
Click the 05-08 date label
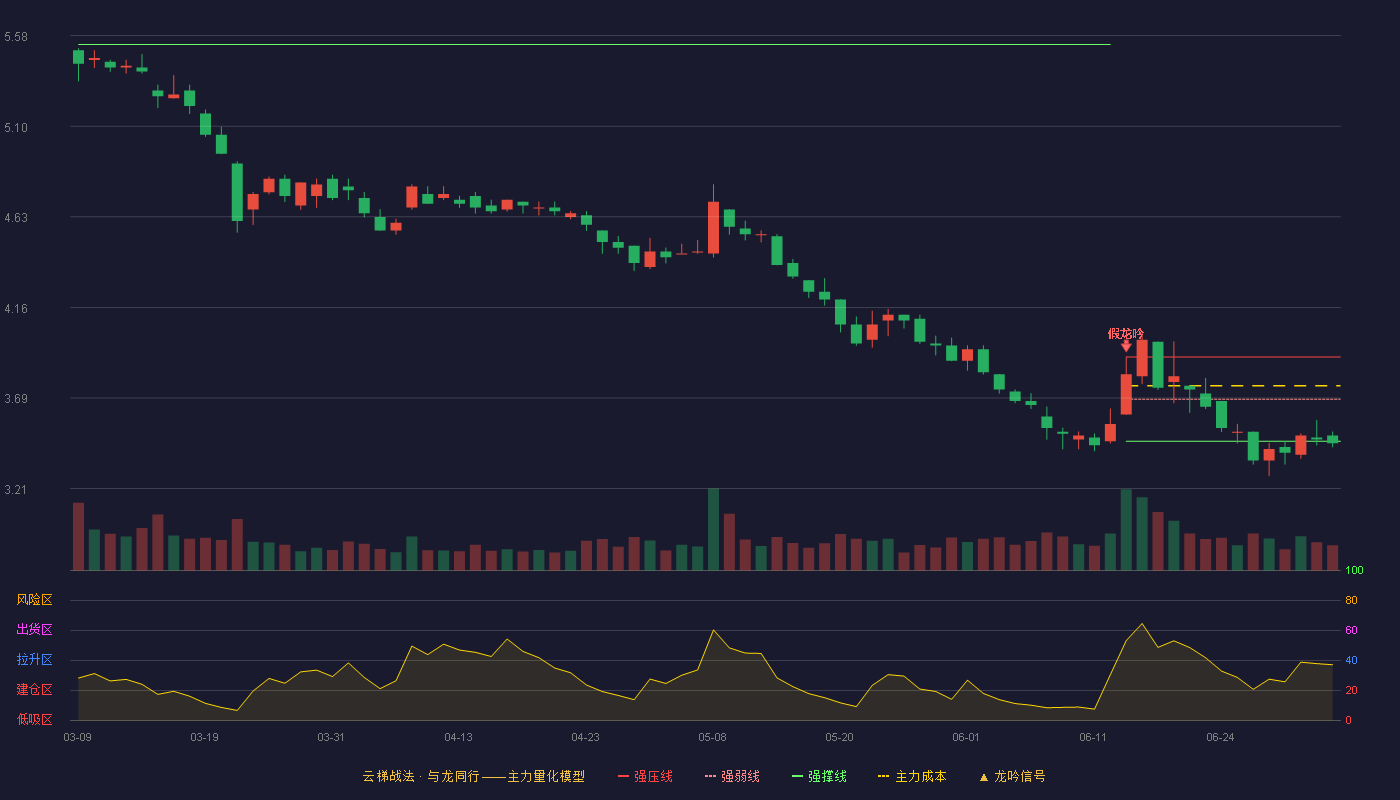712,737
